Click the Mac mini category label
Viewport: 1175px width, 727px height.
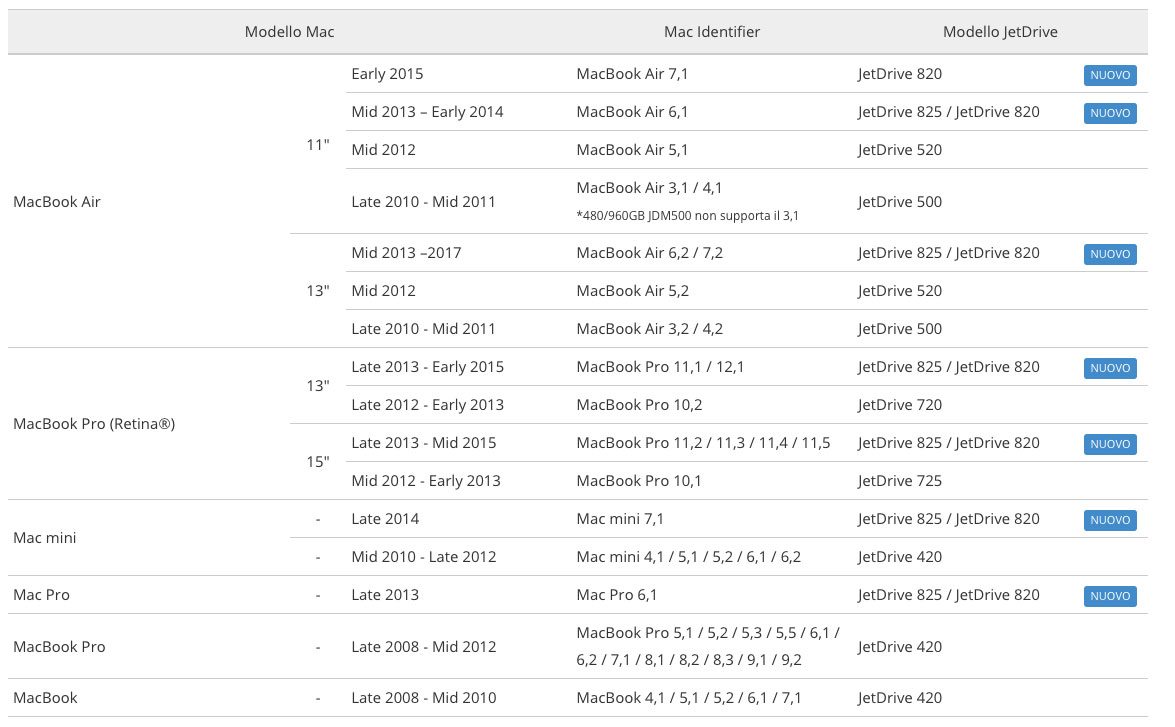(x=45, y=538)
